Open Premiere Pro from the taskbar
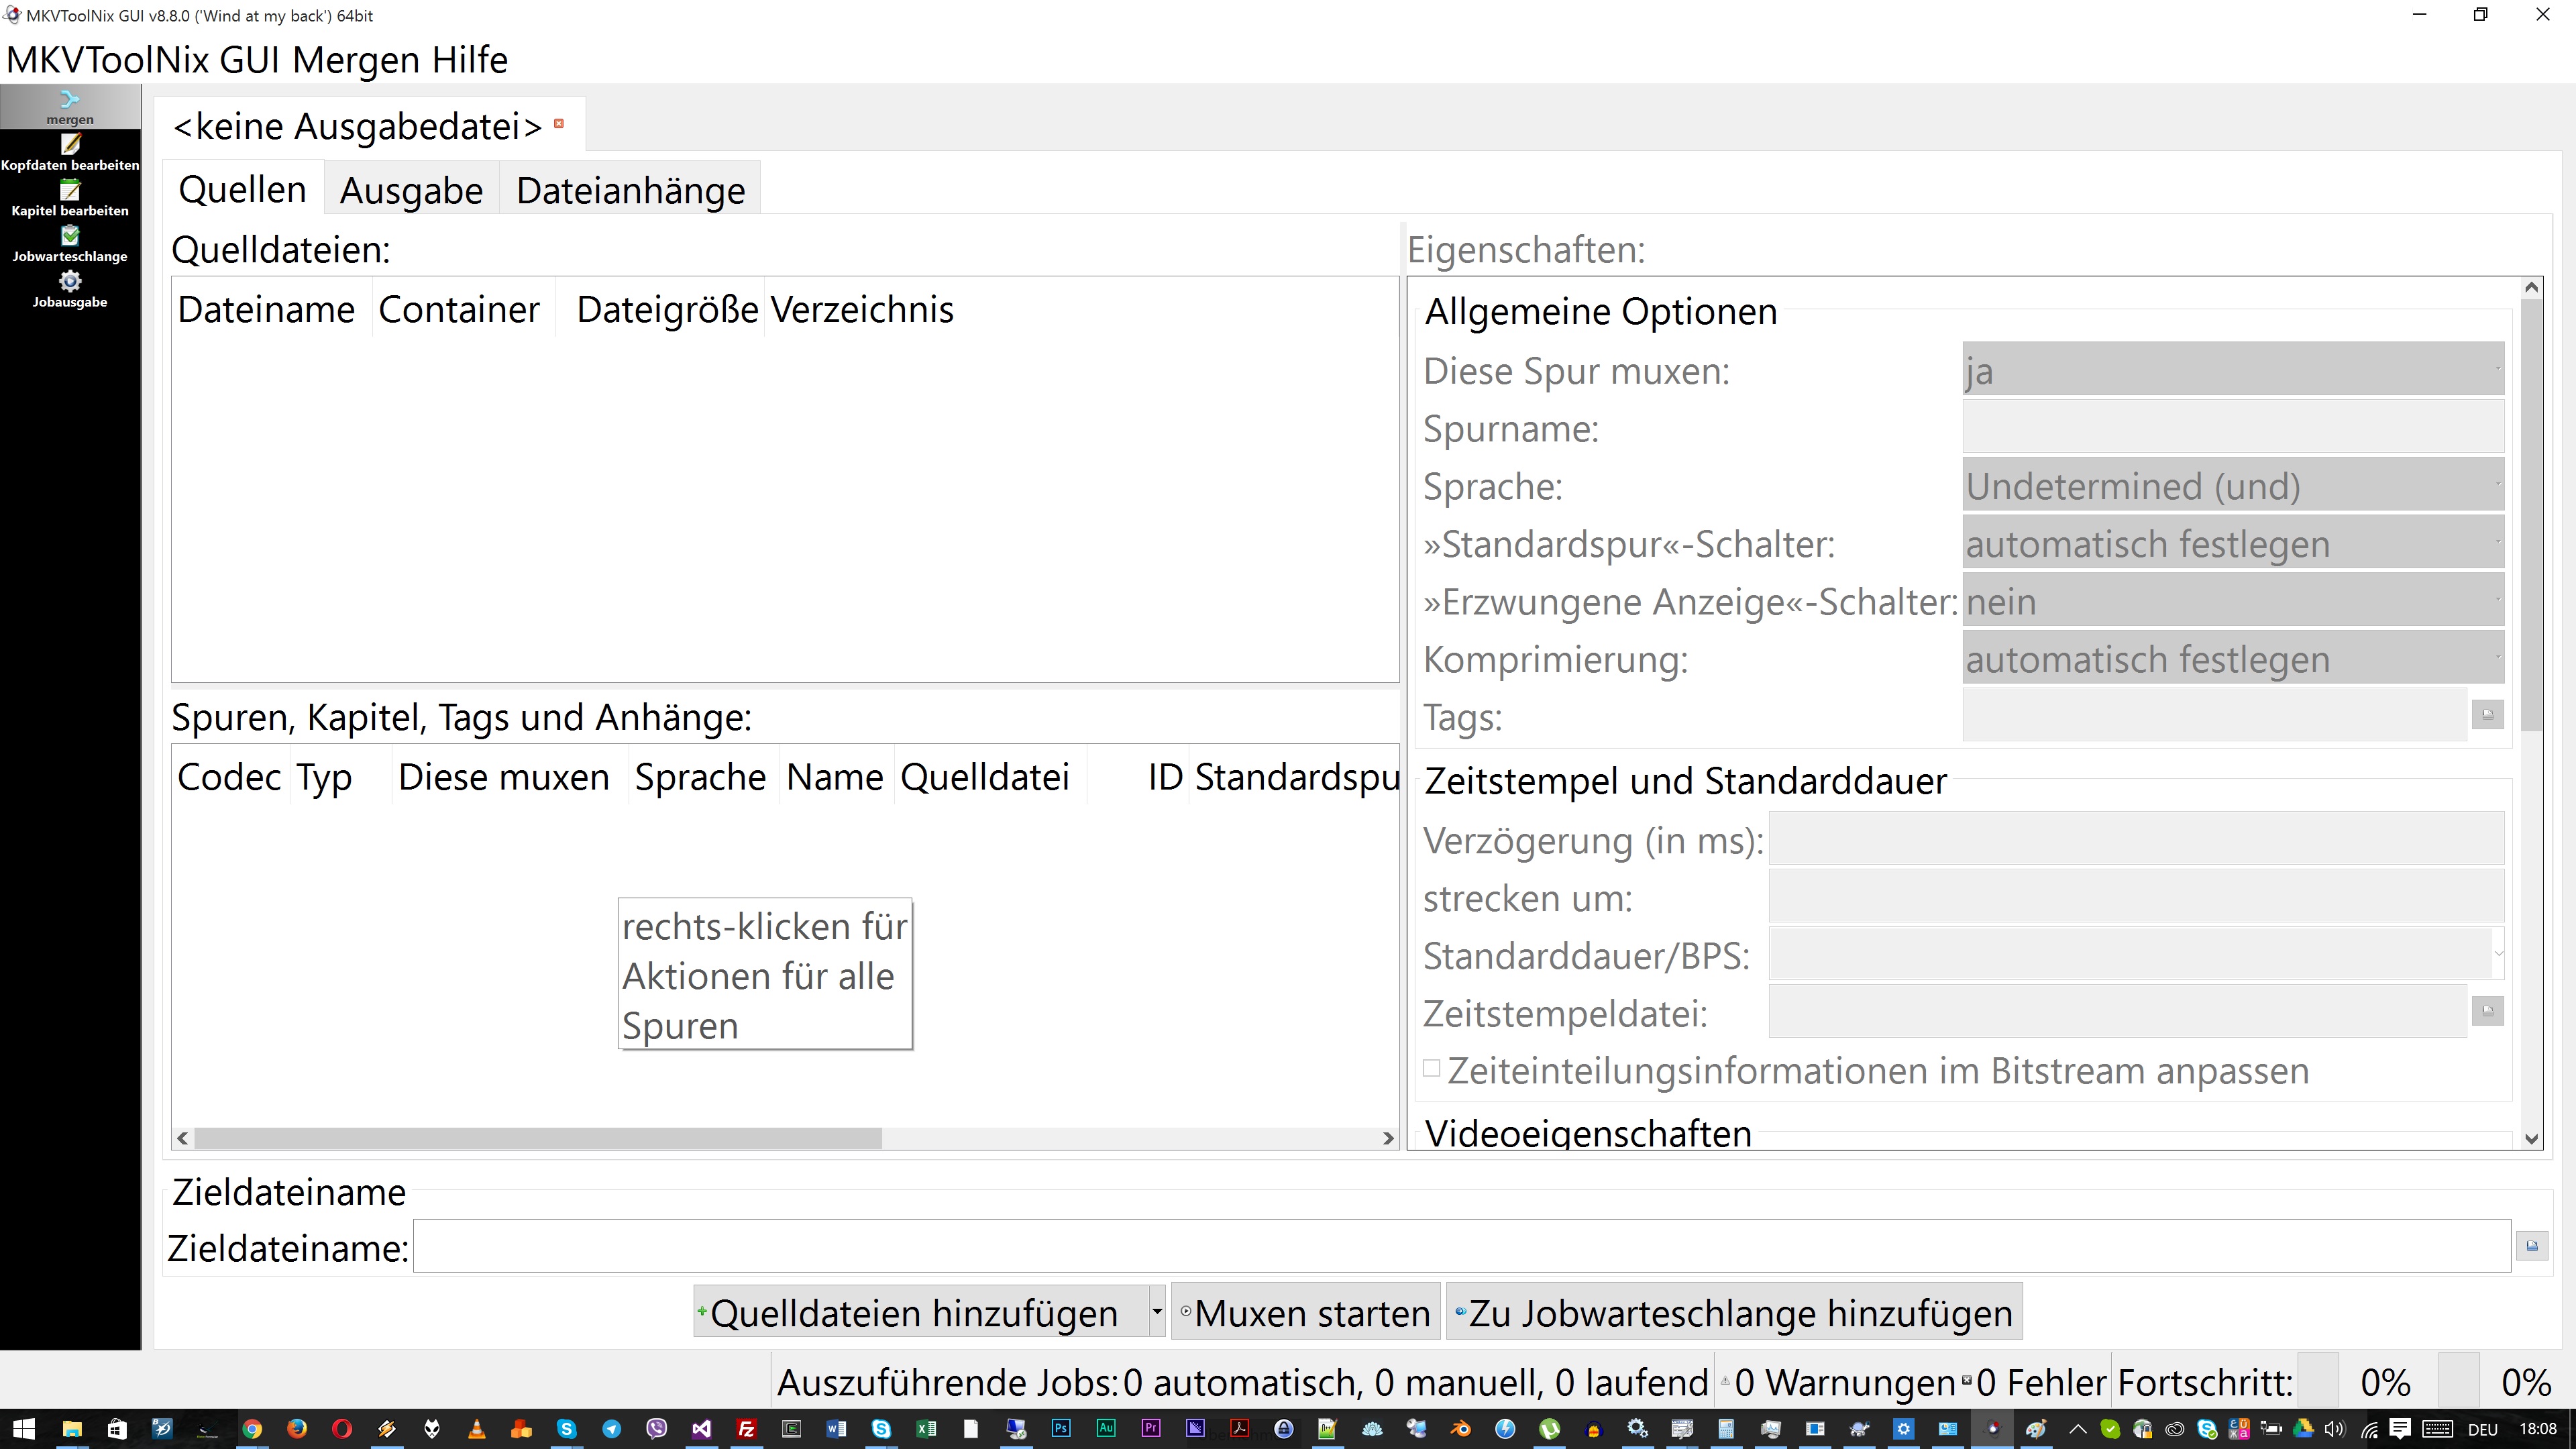This screenshot has width=2576, height=1449. 1151,1429
